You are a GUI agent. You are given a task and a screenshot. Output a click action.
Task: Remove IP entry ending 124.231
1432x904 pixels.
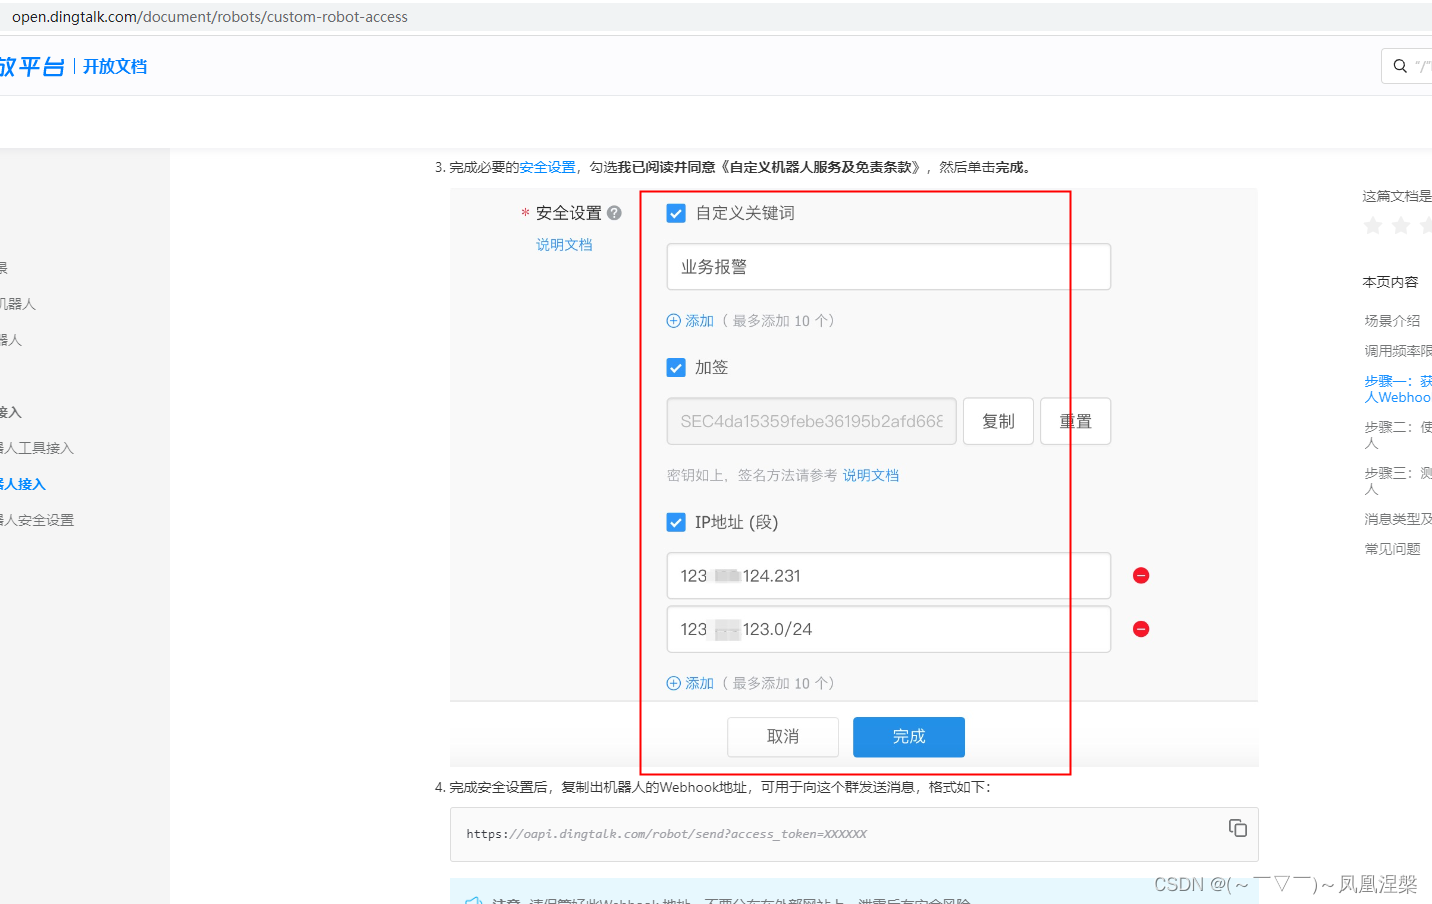1141,576
